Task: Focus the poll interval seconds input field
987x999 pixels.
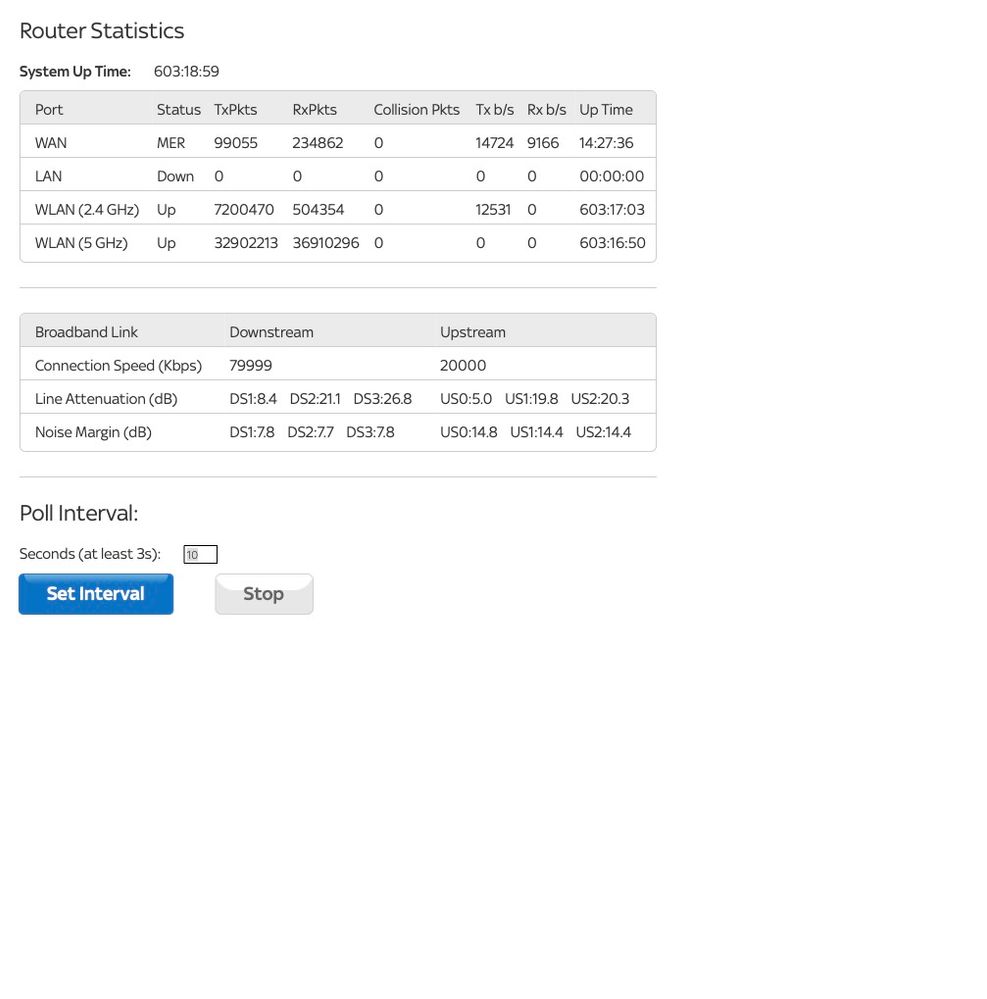Action: point(200,555)
